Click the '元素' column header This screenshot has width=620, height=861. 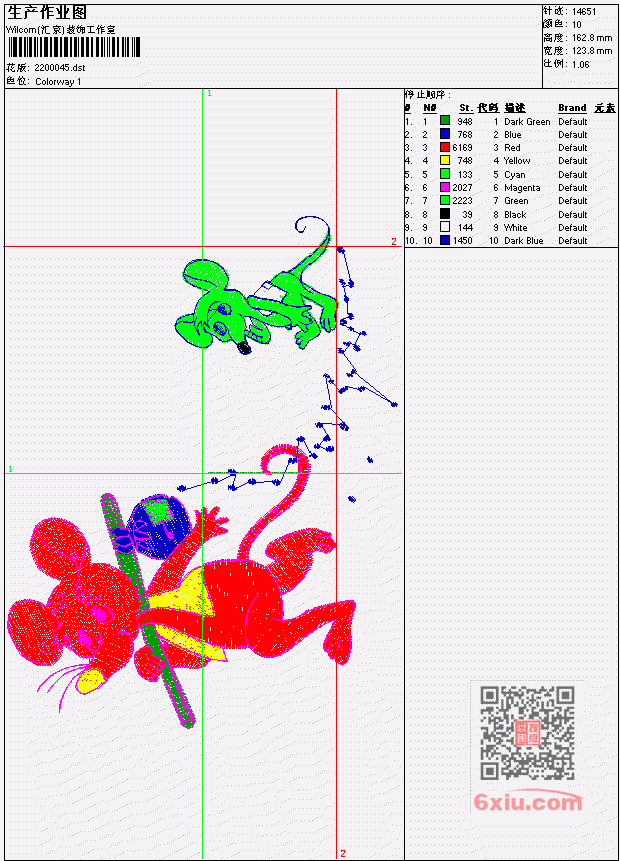coord(605,108)
